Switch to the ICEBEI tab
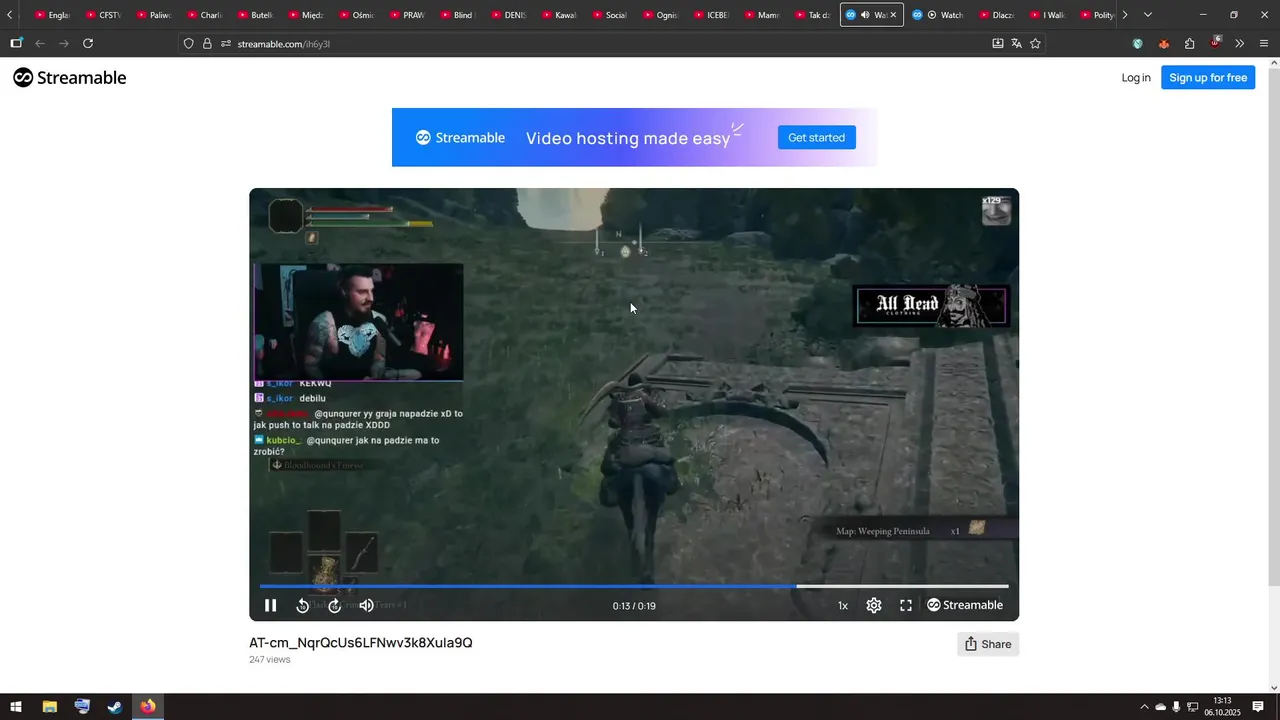The width and height of the screenshot is (1280, 720). (x=711, y=15)
